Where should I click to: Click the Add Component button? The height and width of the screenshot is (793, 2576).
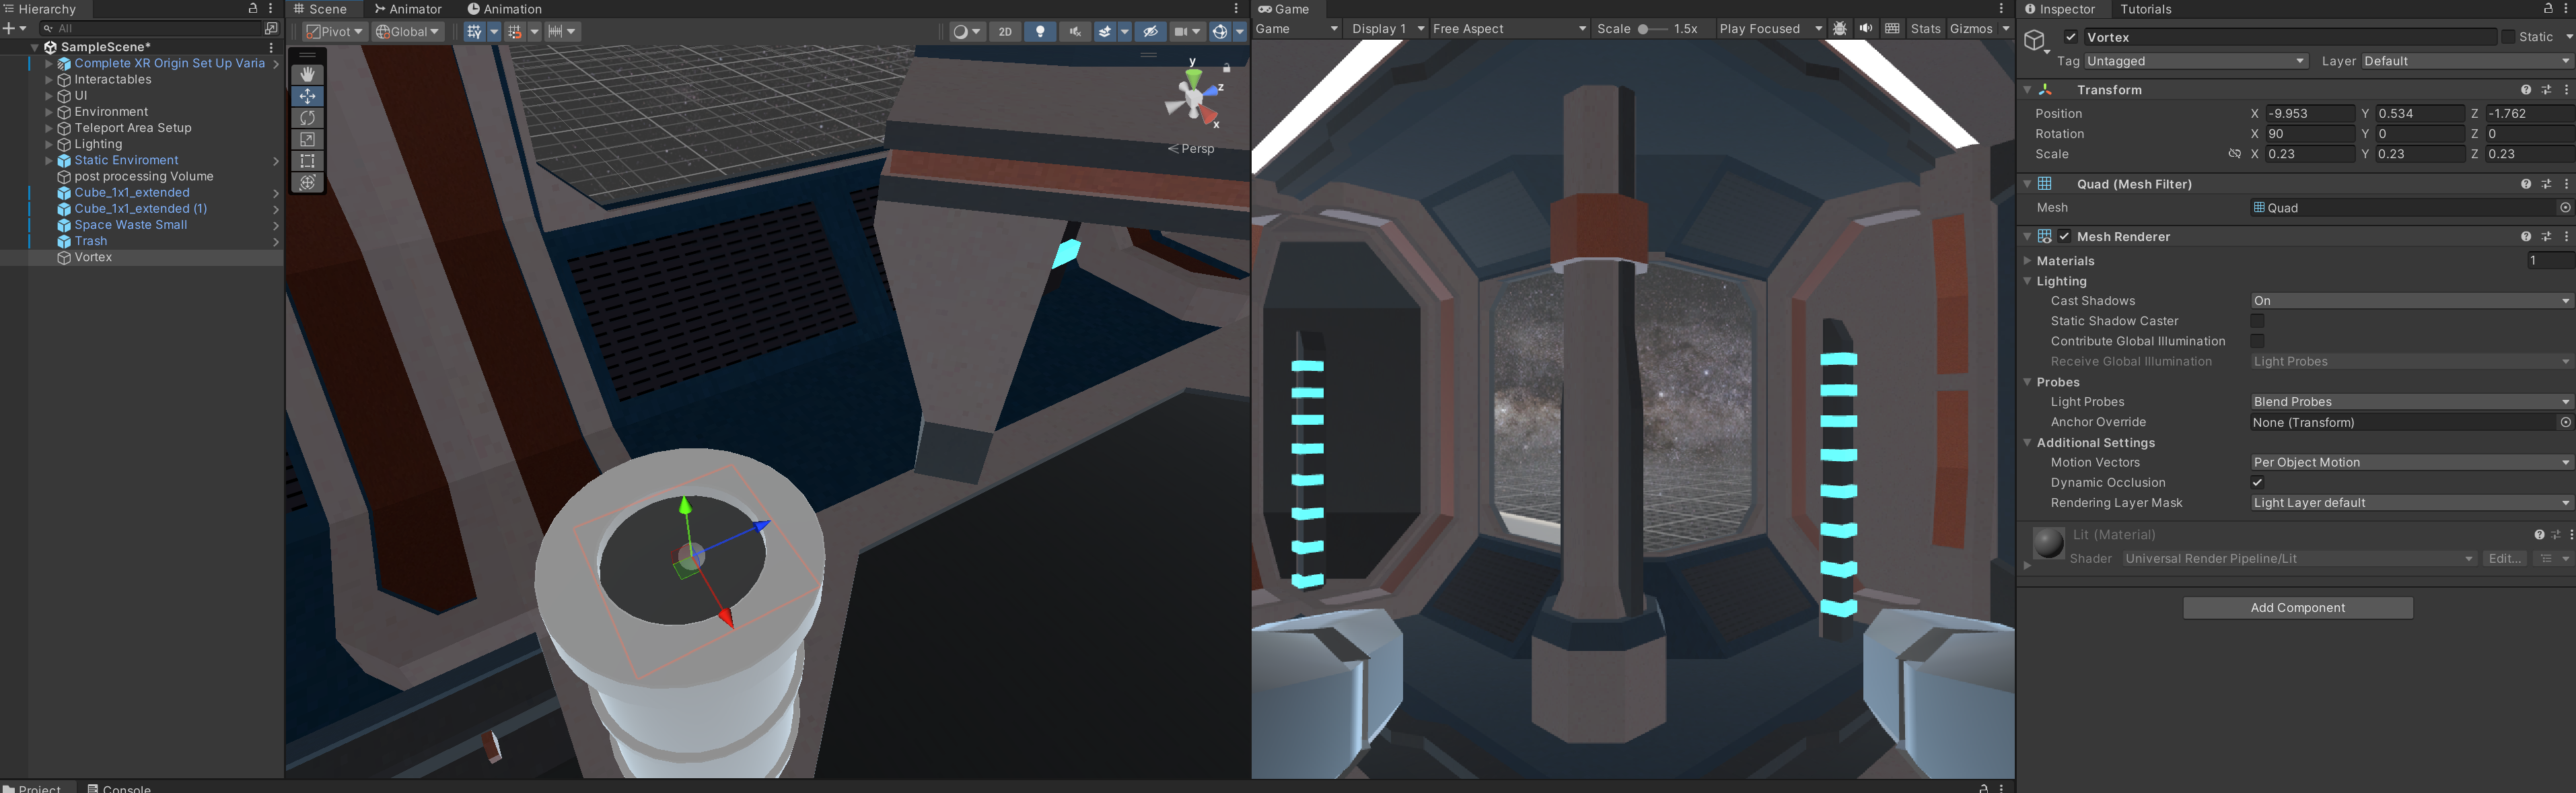click(2297, 608)
